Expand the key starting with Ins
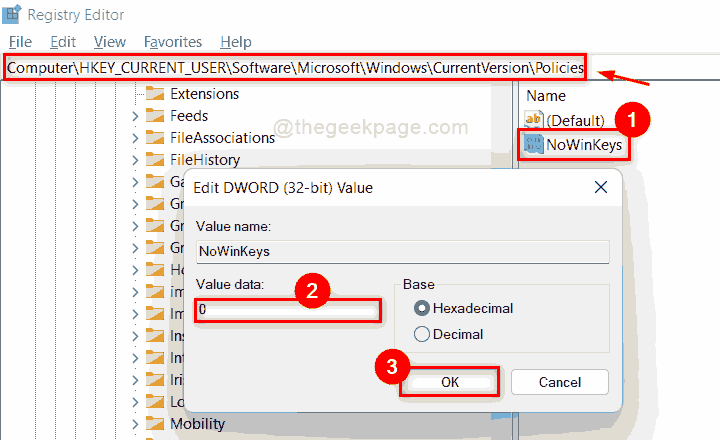720x440 pixels. (x=135, y=336)
